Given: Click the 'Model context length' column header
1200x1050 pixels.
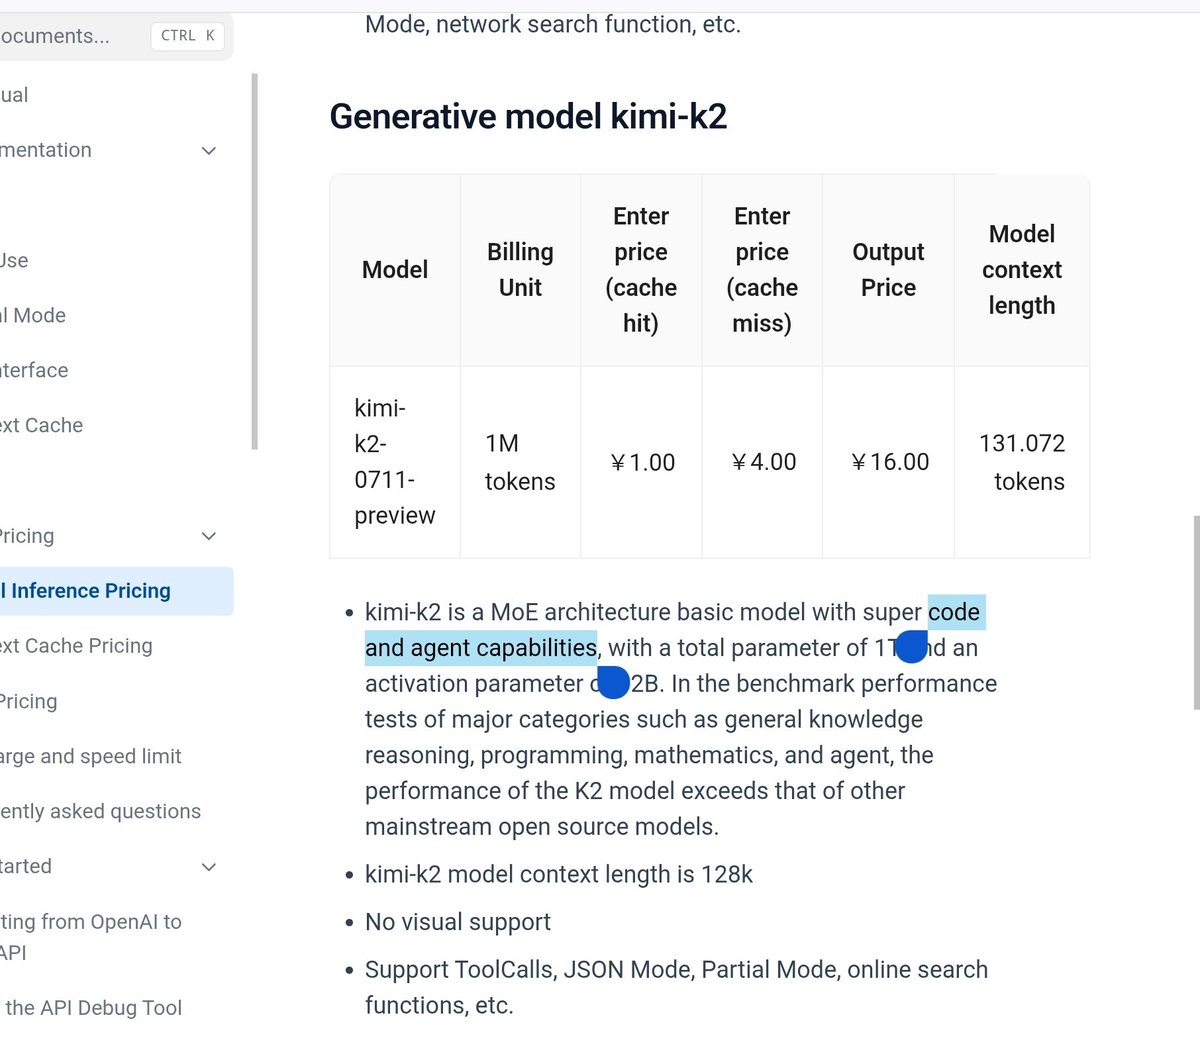Looking at the screenshot, I should [1022, 270].
